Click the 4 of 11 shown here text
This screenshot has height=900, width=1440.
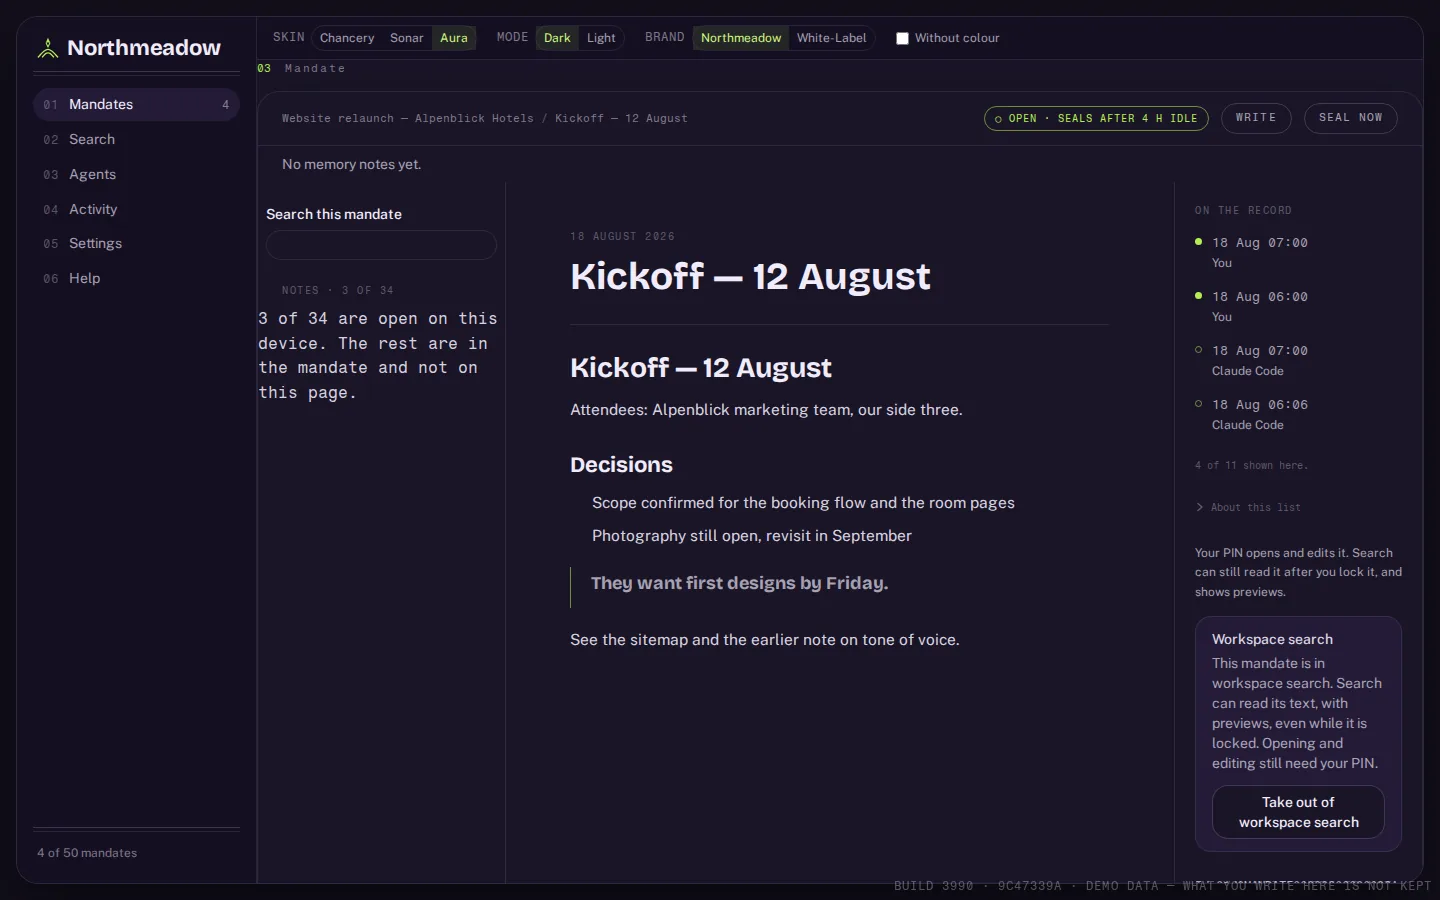click(1251, 465)
